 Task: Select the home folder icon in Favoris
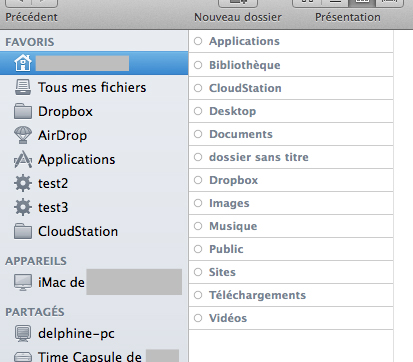(x=23, y=63)
